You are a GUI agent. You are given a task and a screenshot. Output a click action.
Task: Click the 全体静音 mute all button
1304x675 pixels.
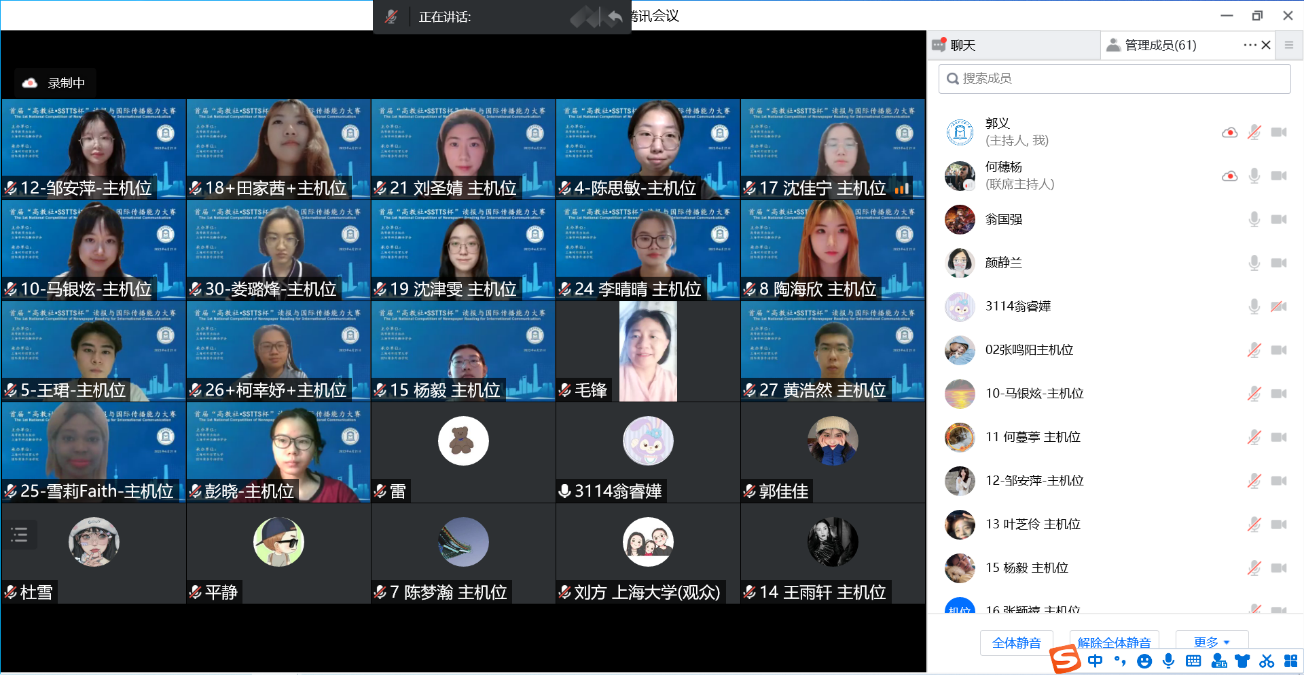(1017, 642)
